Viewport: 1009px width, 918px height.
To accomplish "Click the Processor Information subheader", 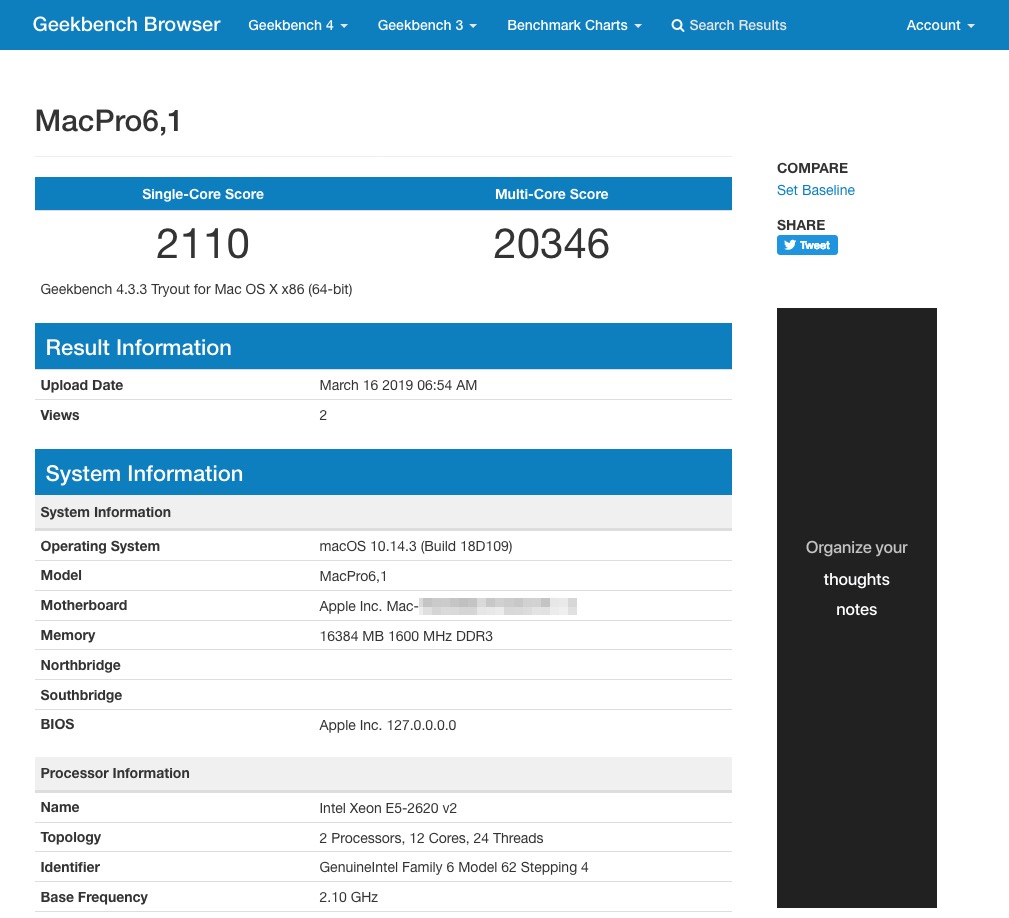I will (384, 773).
